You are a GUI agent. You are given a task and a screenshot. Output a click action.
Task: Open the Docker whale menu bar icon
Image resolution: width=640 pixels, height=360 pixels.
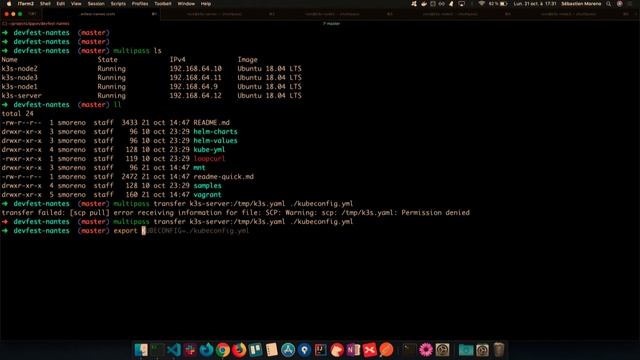(x=424, y=4)
